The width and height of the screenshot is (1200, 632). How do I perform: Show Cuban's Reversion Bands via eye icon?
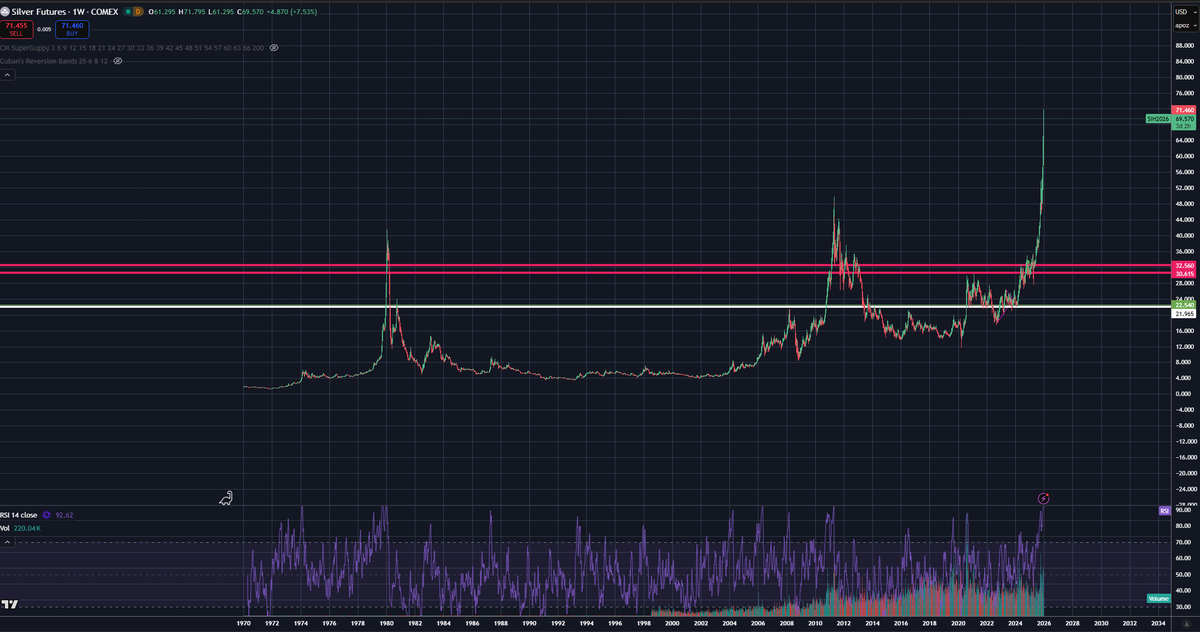117,61
